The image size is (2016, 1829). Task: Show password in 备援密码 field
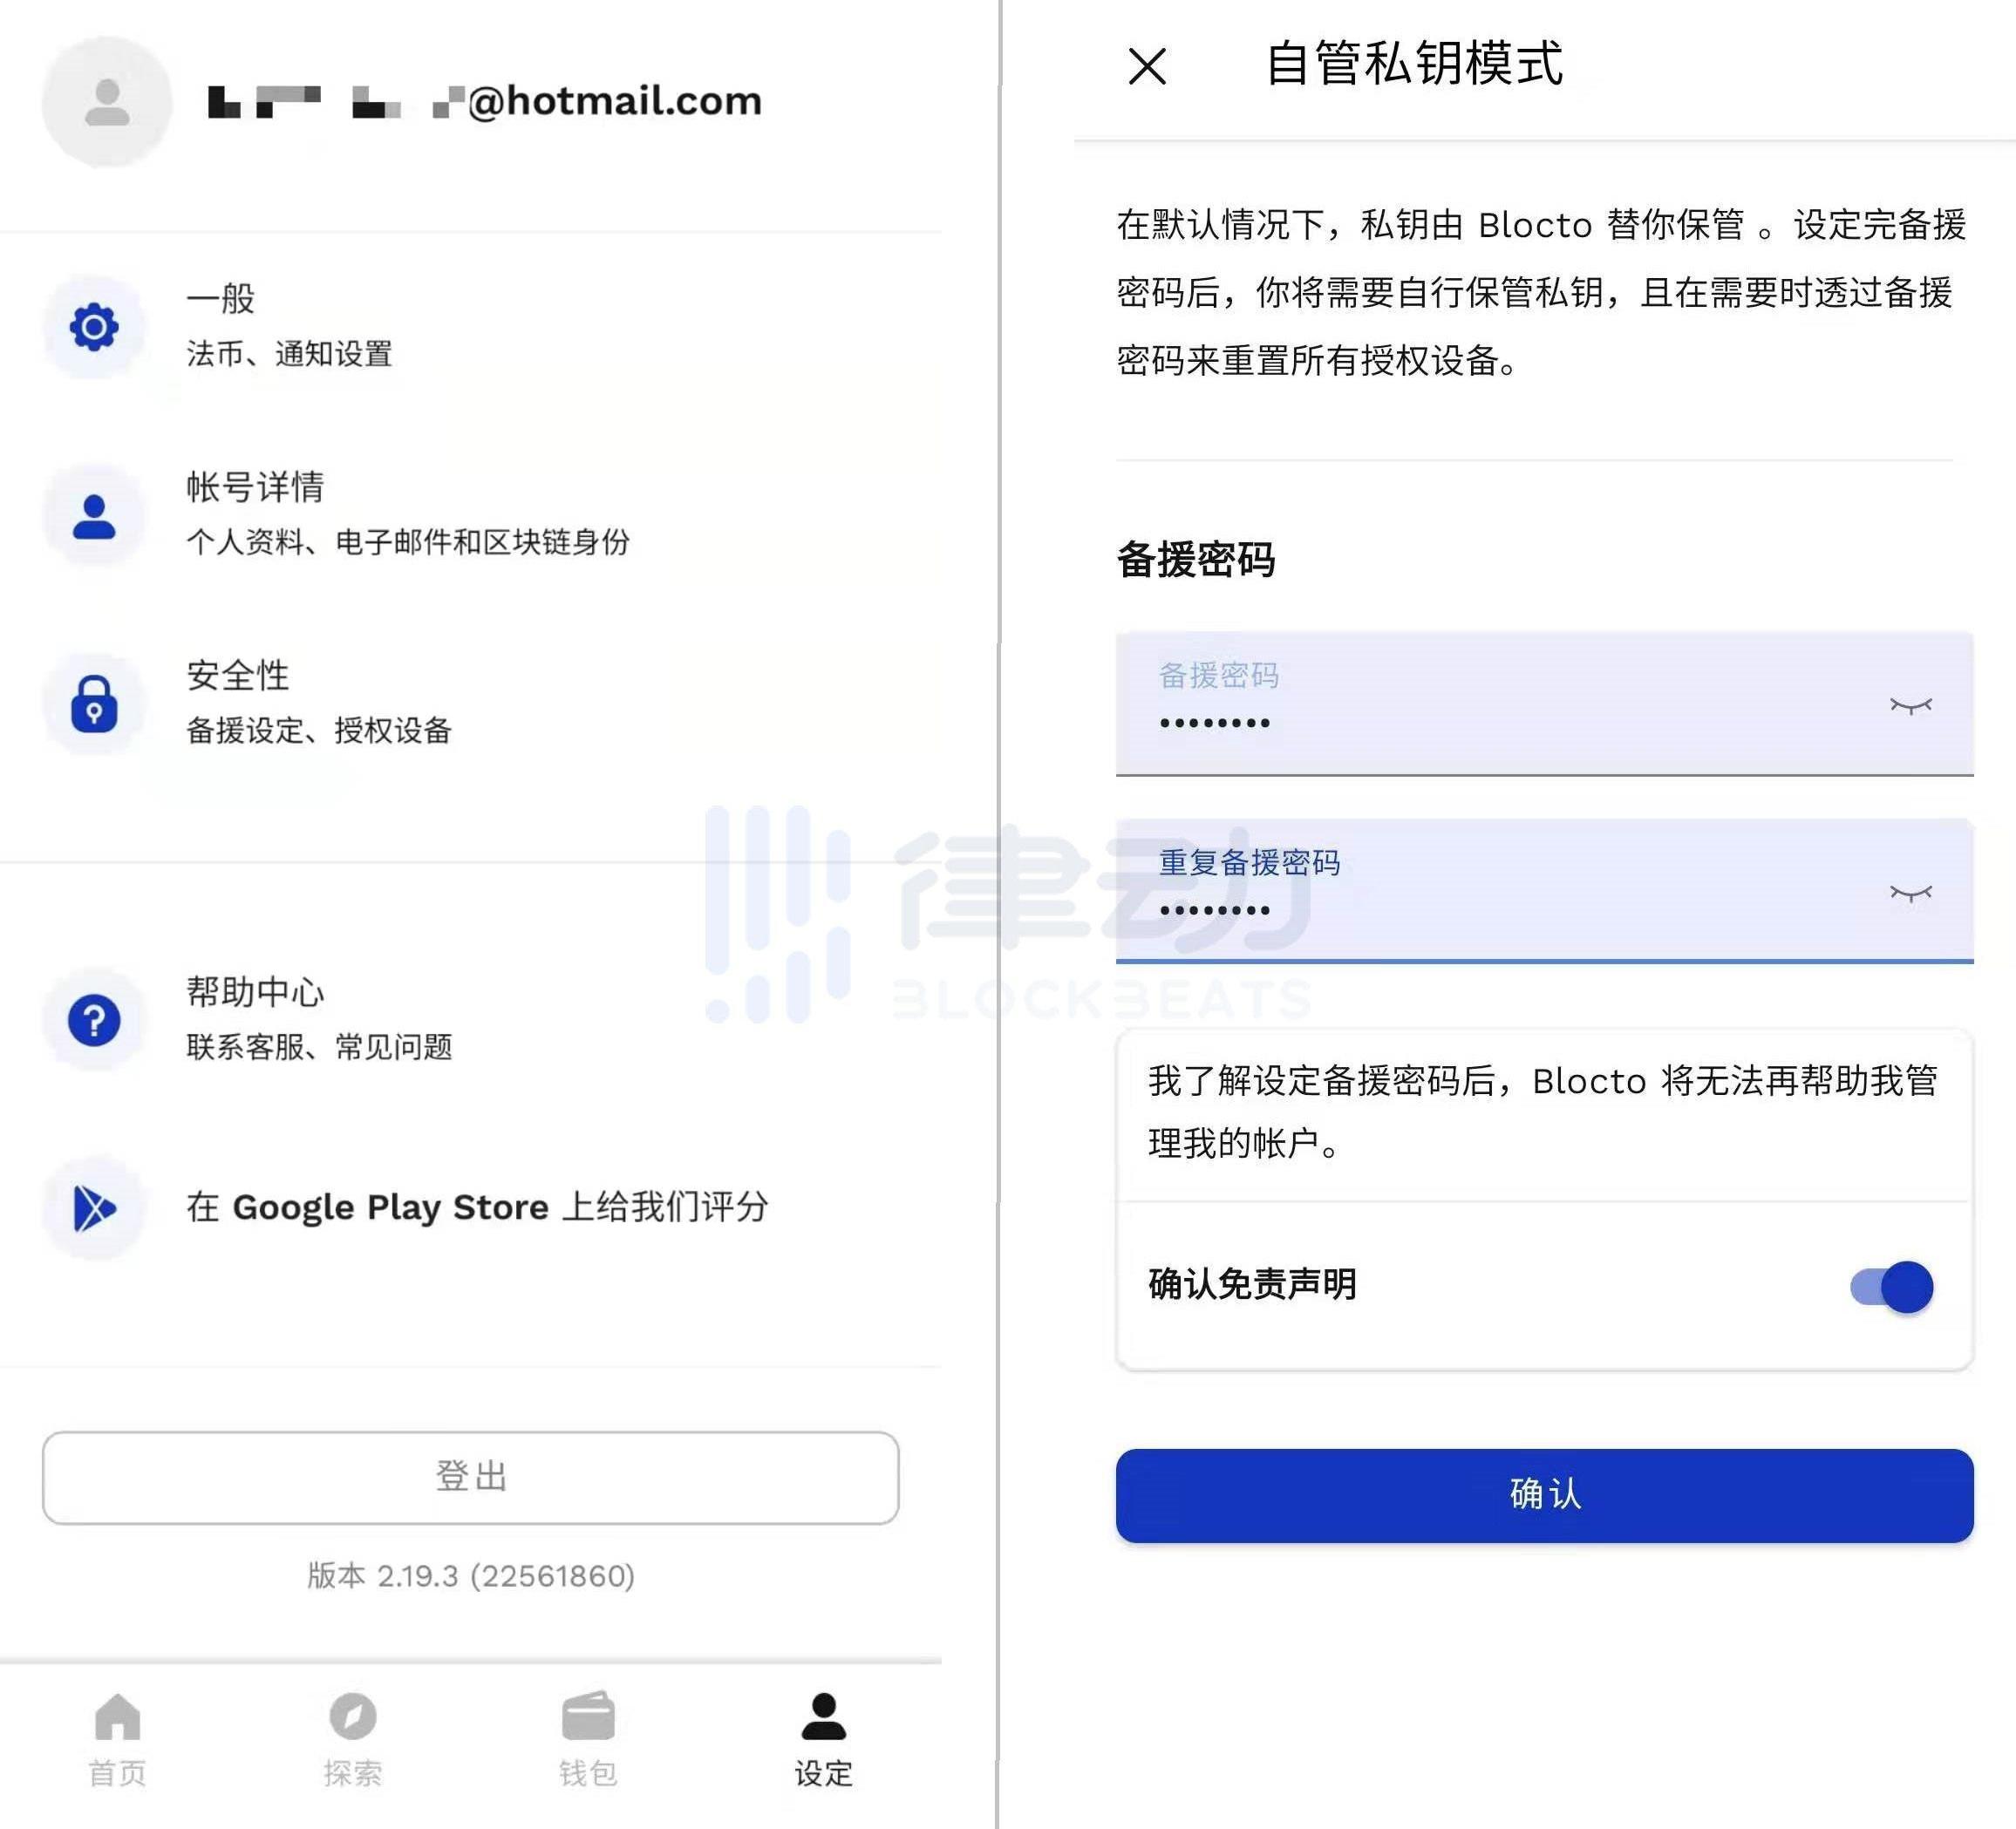pos(1910,706)
